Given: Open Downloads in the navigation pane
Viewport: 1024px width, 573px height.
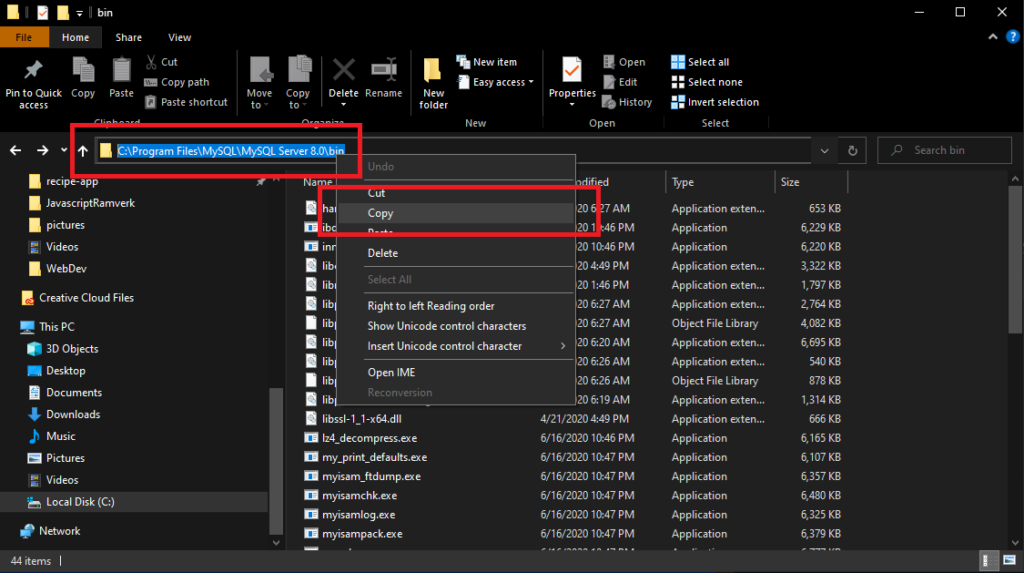Looking at the screenshot, I should pyautogui.click(x=72, y=414).
